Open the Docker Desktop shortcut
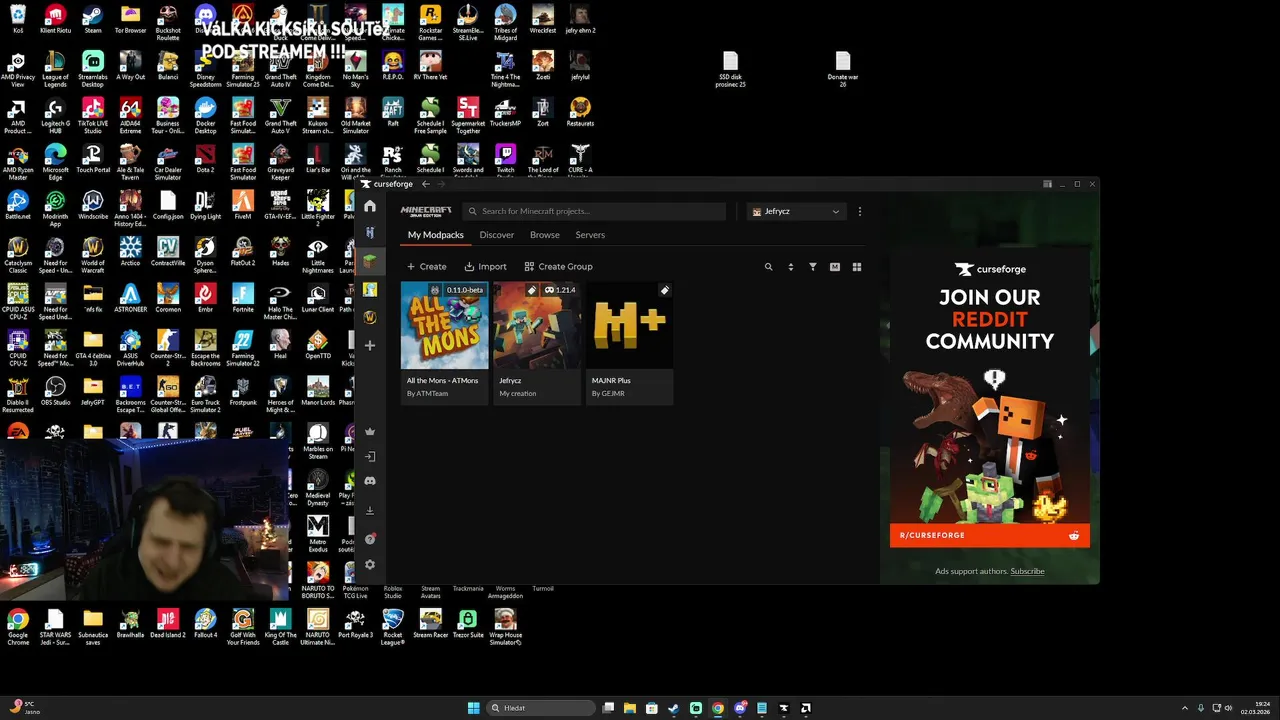1280x720 pixels. [x=205, y=114]
